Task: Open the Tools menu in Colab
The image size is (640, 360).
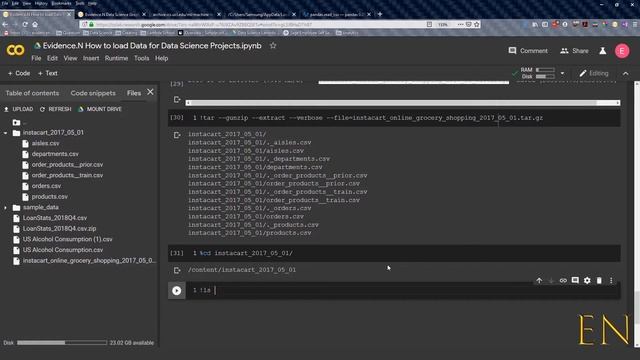Action: pyautogui.click(x=142, y=58)
